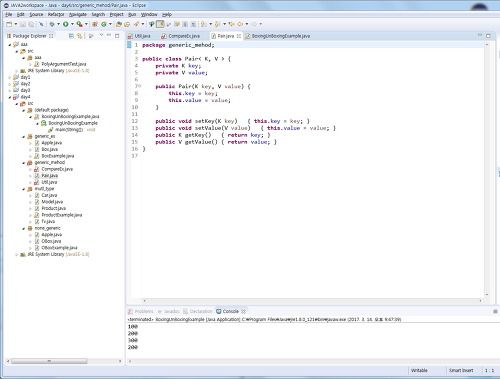Screen dimensions: 500x379
Task: Collapse the aaa project node
Action: [x=10, y=44]
